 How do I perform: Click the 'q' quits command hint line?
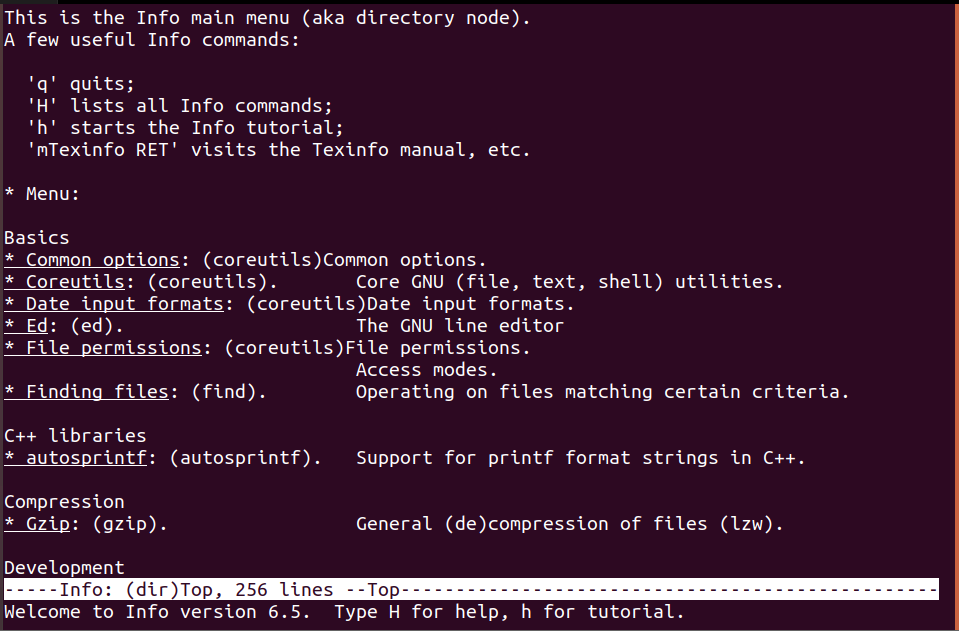pyautogui.click(x=81, y=84)
